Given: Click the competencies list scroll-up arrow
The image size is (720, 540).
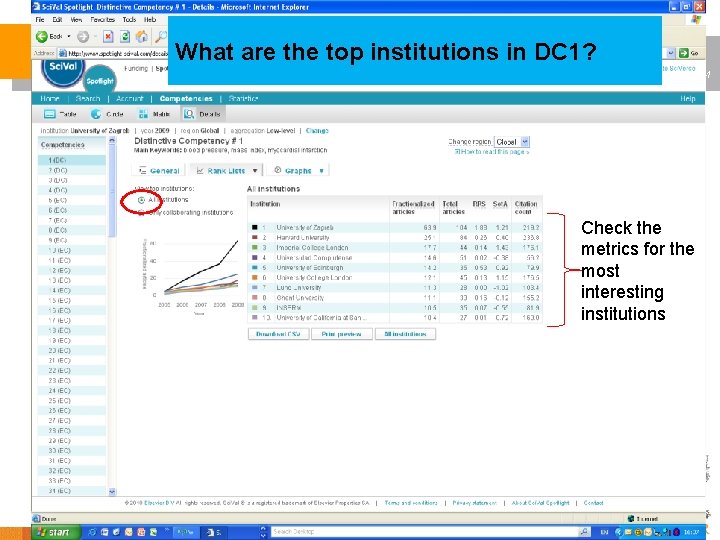Looking at the screenshot, I should pos(112,141).
